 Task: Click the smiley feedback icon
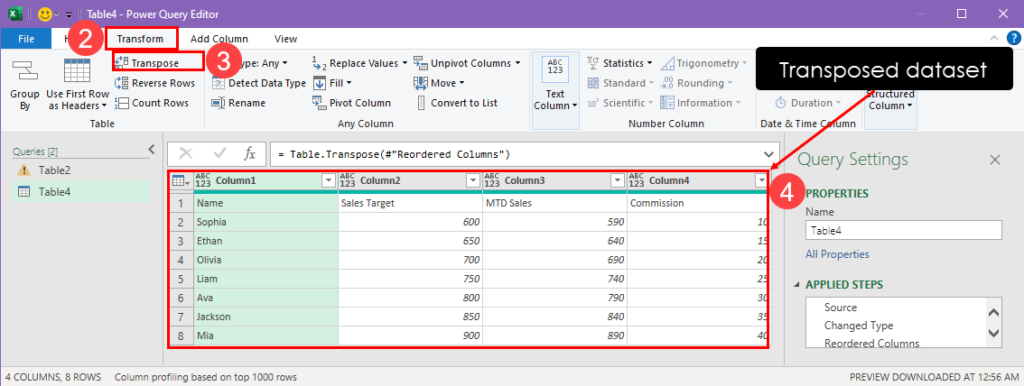click(45, 14)
